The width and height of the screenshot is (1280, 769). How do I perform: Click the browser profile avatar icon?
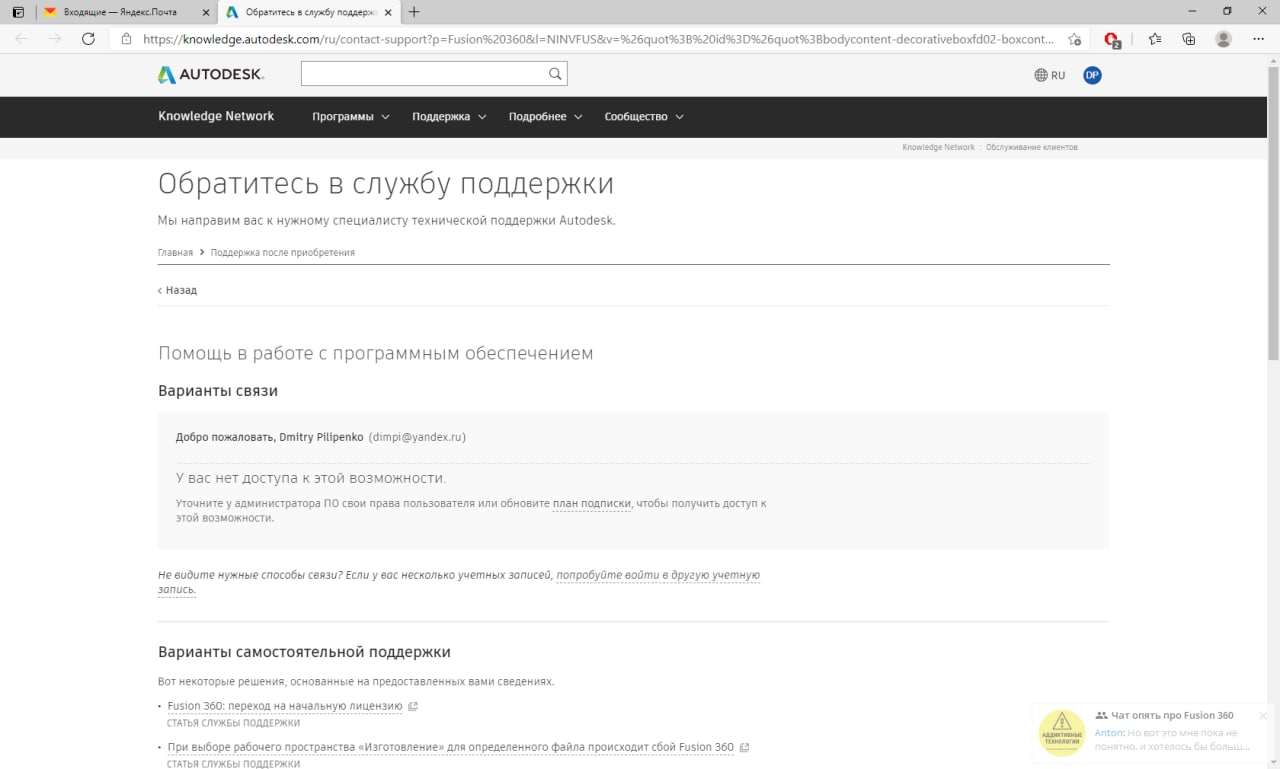pos(1223,39)
